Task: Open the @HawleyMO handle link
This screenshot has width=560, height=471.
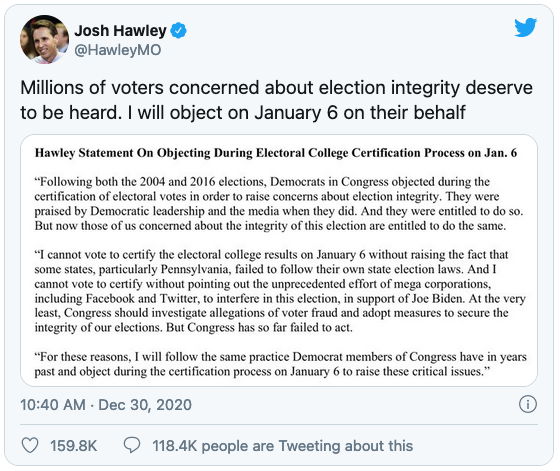Action: click(x=118, y=50)
